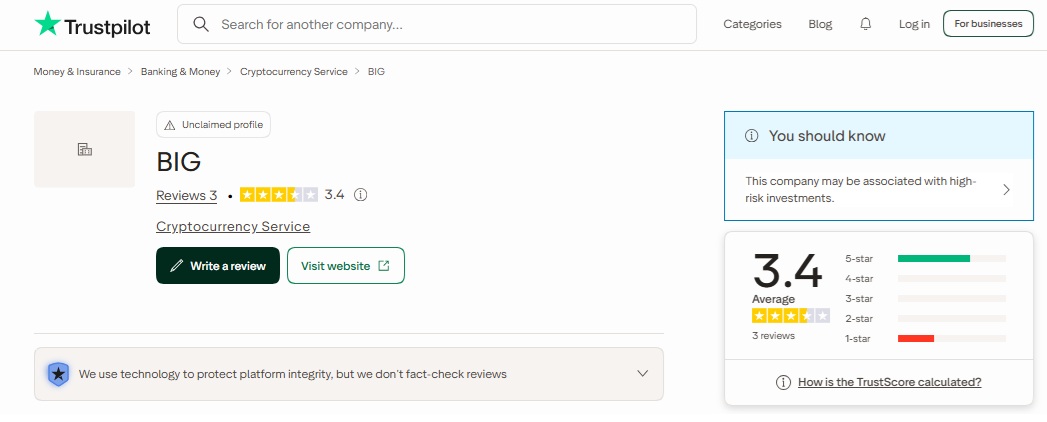Go to the Blog page
The height and width of the screenshot is (422, 1047).
(x=820, y=24)
